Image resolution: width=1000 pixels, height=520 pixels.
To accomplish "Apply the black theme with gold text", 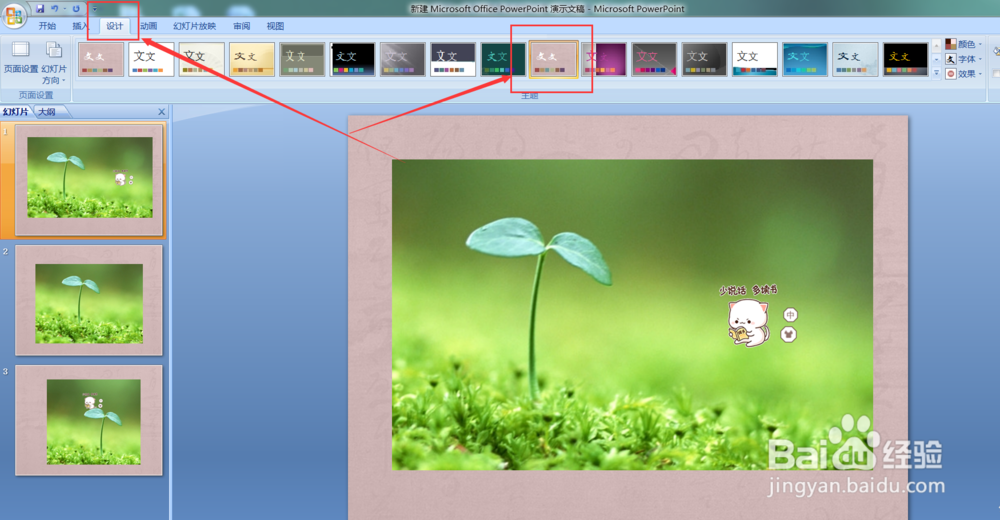I will pos(906,59).
